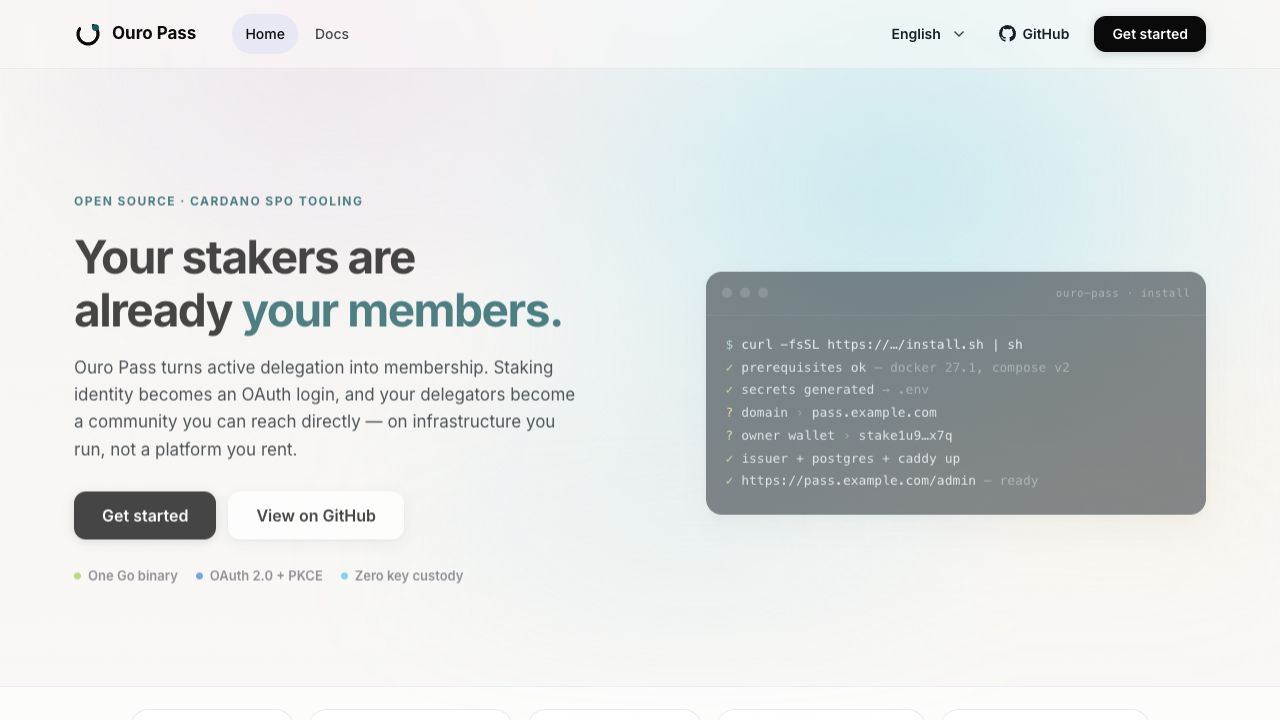This screenshot has width=1280, height=720.
Task: Click the 'domain › pass.example.com' terminal line
Action: pos(831,412)
